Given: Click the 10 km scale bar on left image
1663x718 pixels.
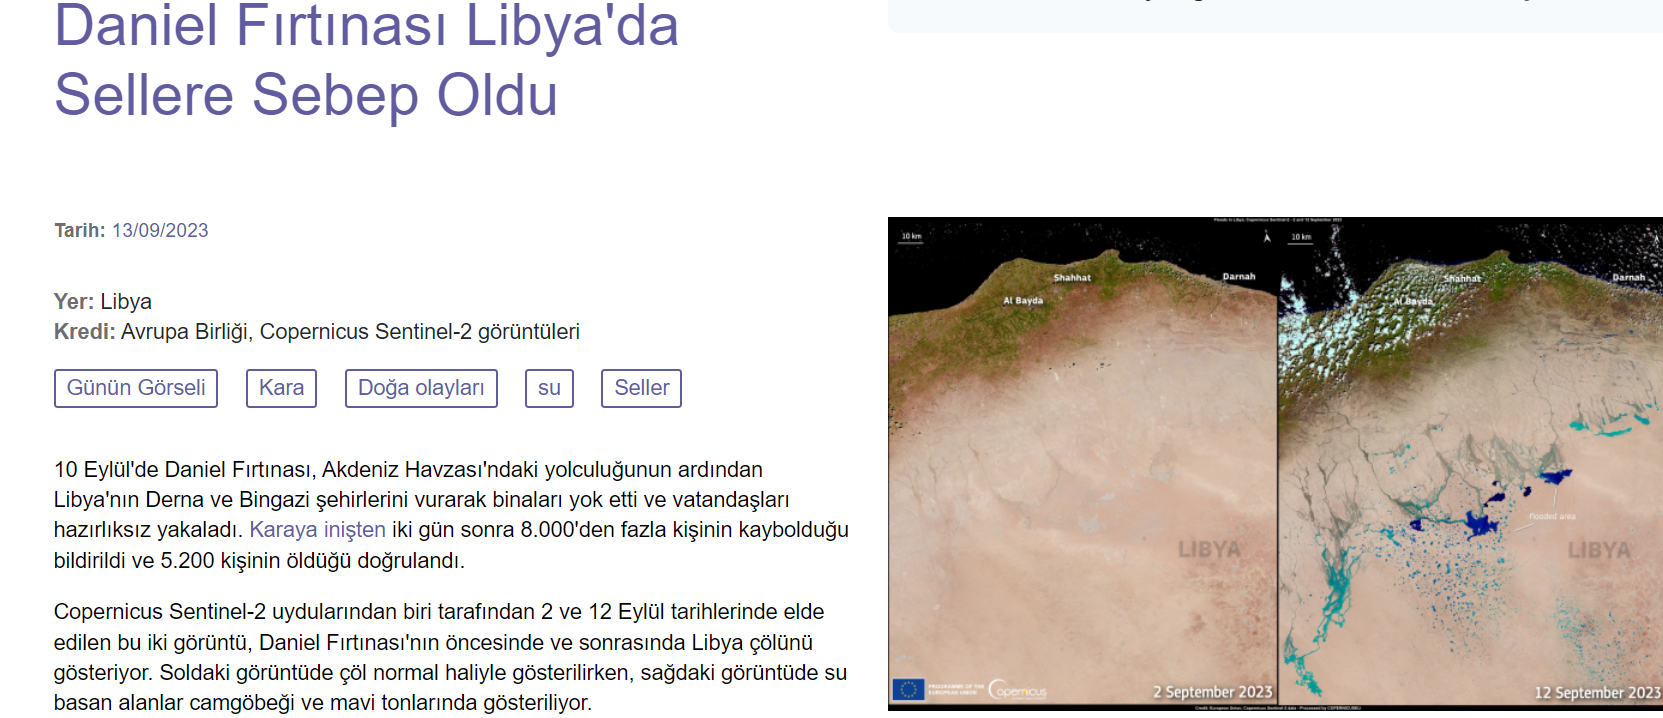Looking at the screenshot, I should [911, 238].
